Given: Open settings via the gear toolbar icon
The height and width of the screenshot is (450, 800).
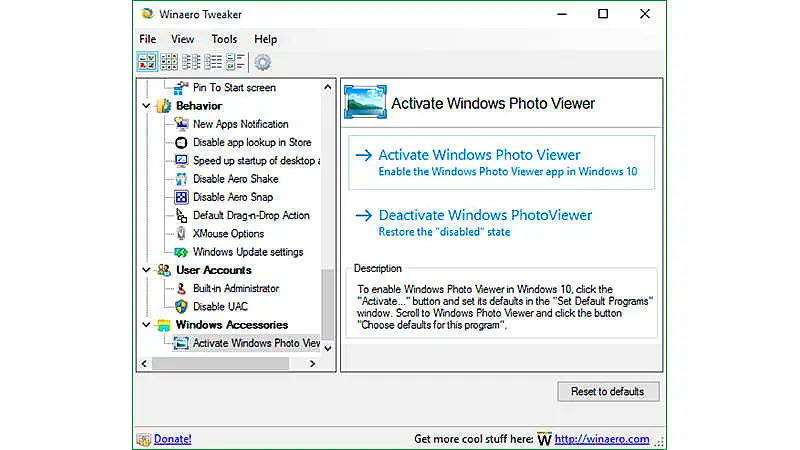Looking at the screenshot, I should (263, 62).
